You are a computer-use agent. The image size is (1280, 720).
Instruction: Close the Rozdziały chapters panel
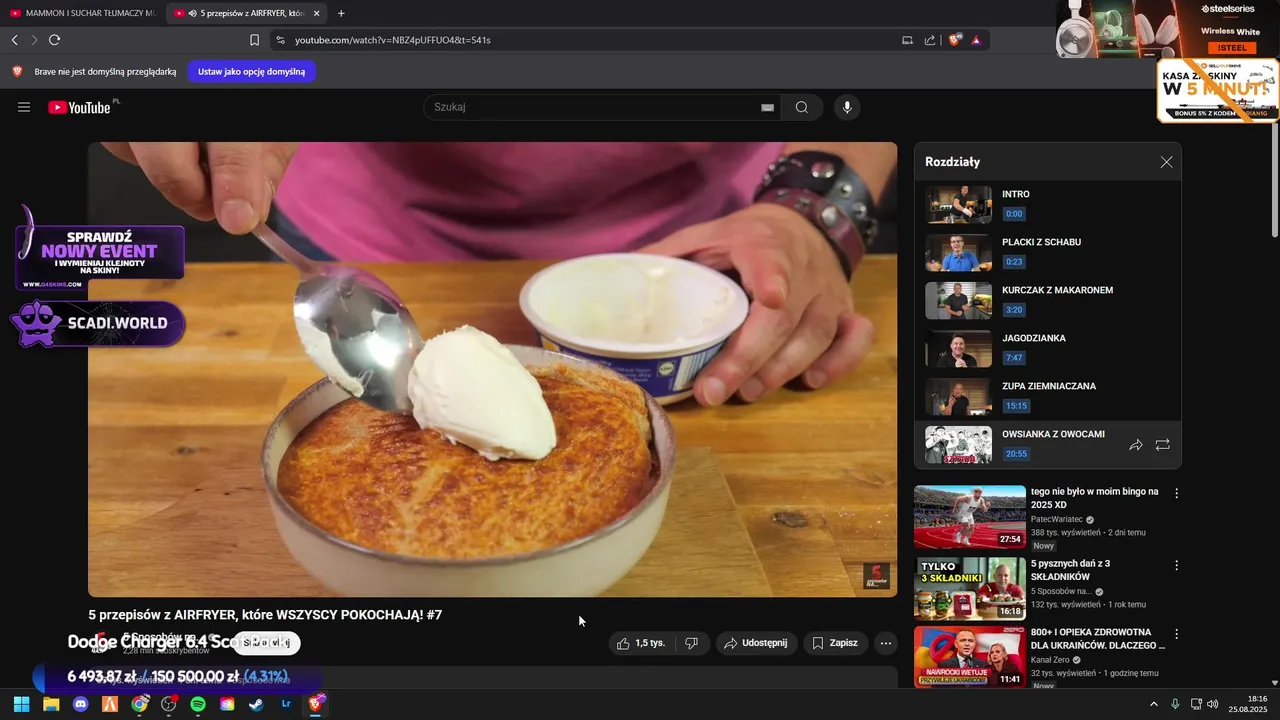1166,162
